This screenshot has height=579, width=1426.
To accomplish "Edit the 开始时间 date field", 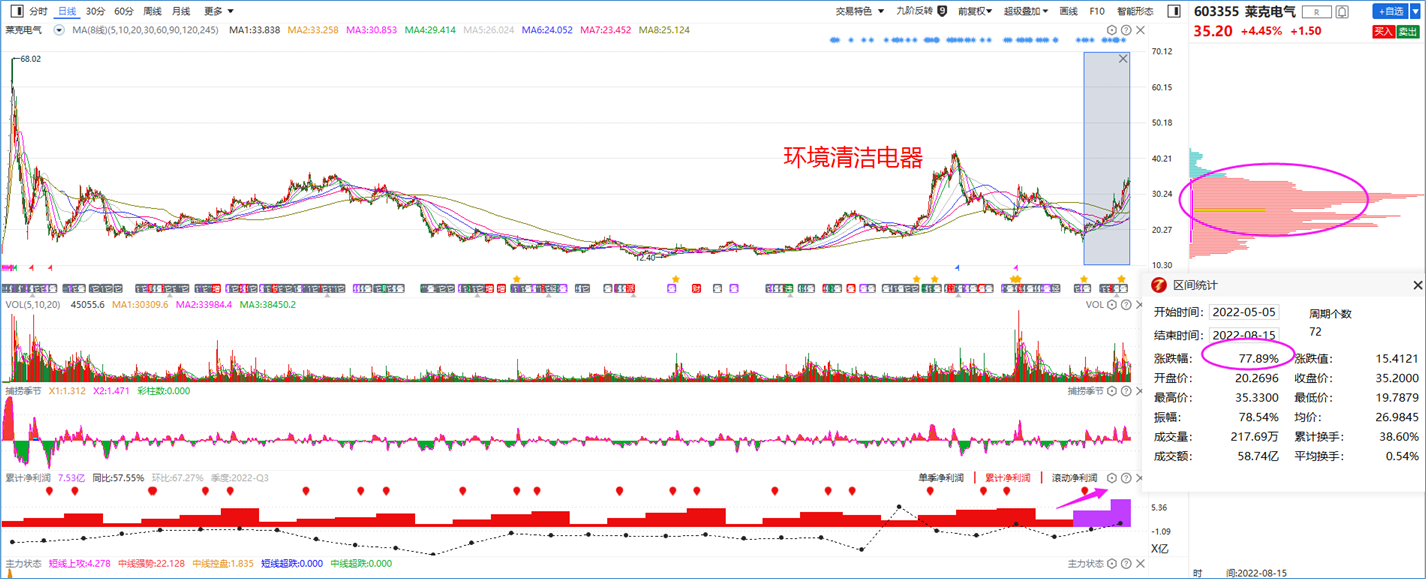I will 1244,312.
